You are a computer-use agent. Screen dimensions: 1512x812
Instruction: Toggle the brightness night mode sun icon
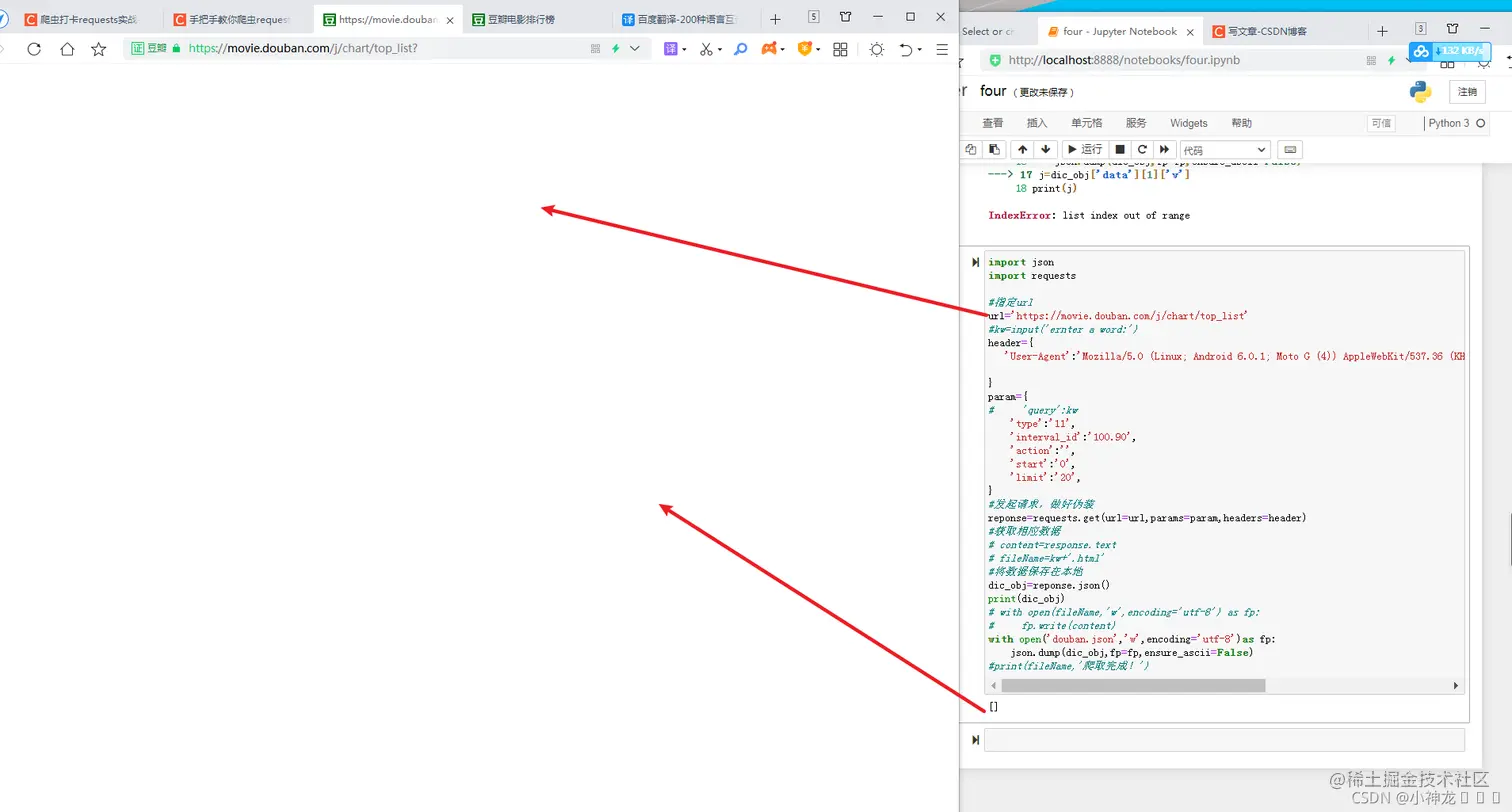(x=877, y=49)
